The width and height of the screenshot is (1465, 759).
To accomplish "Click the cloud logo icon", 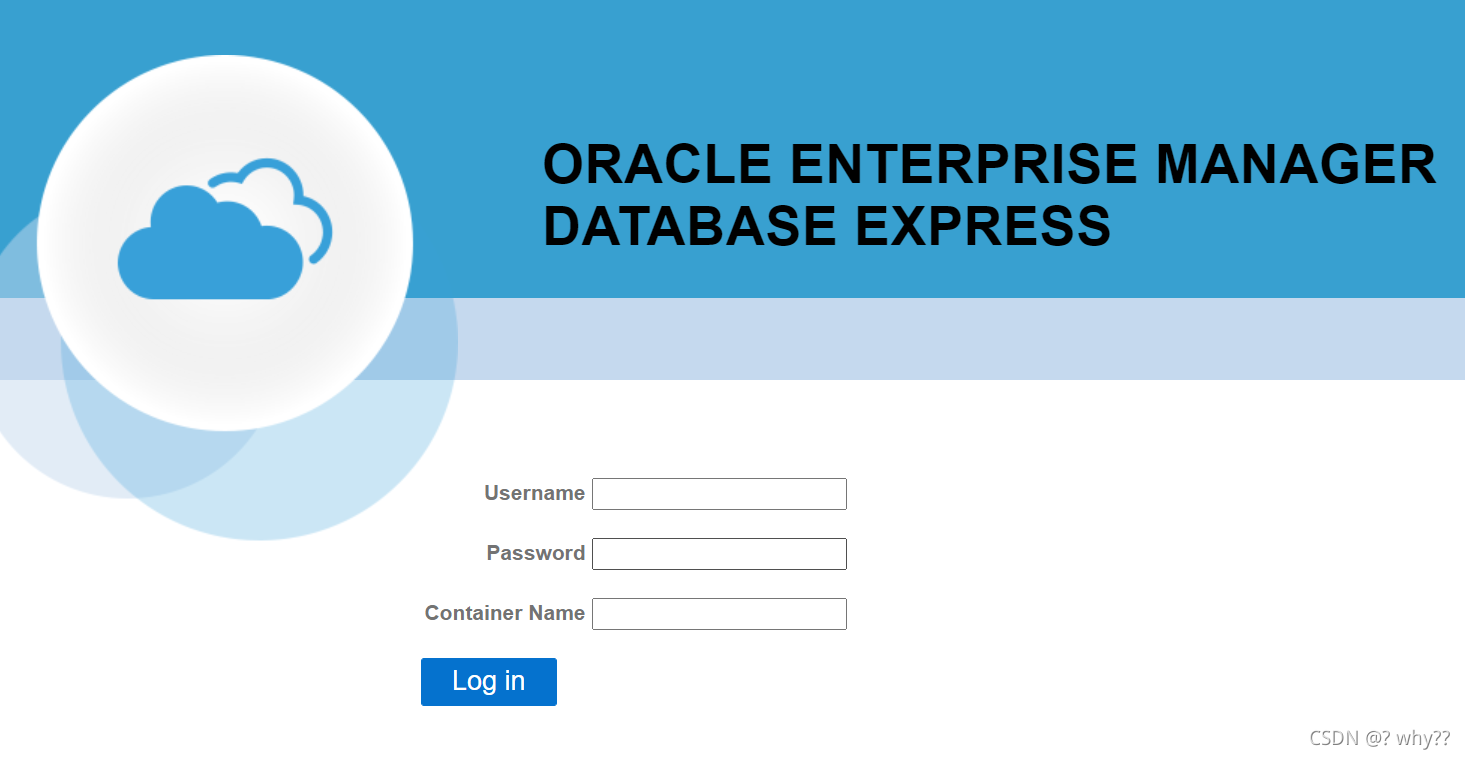I will point(225,229).
